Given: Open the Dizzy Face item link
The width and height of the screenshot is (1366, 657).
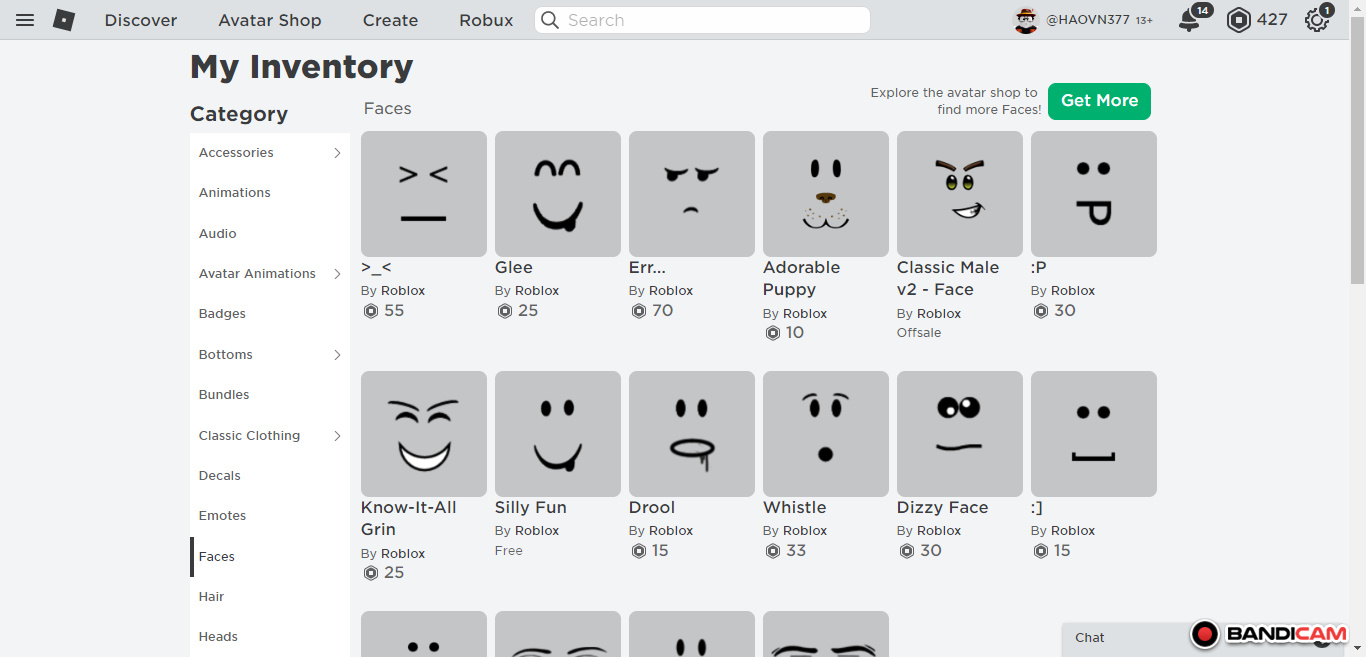Looking at the screenshot, I should click(942, 508).
